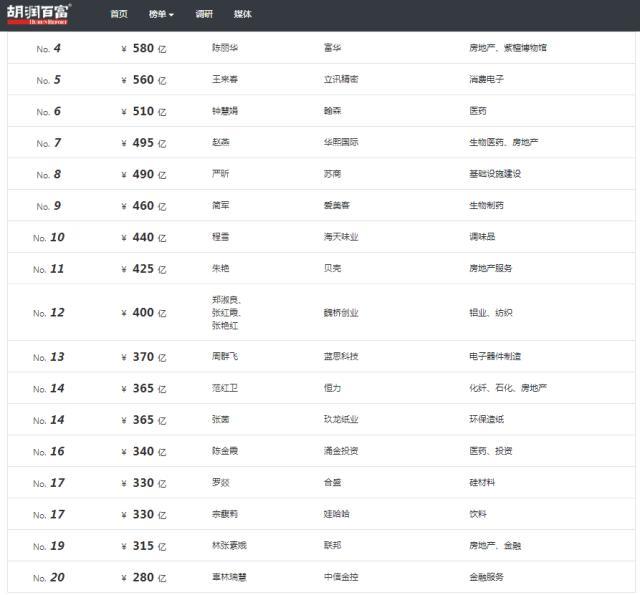
Task: Click the name 王来春 in row 5
Action: (225, 79)
